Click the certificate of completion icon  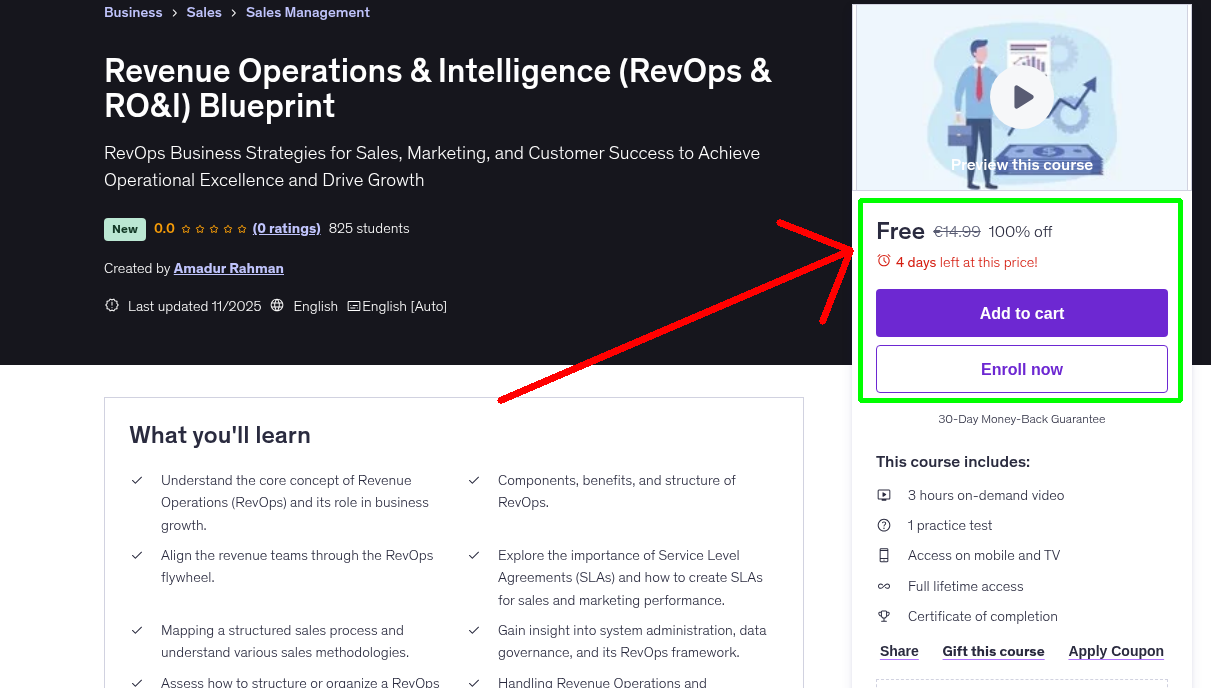(x=884, y=616)
